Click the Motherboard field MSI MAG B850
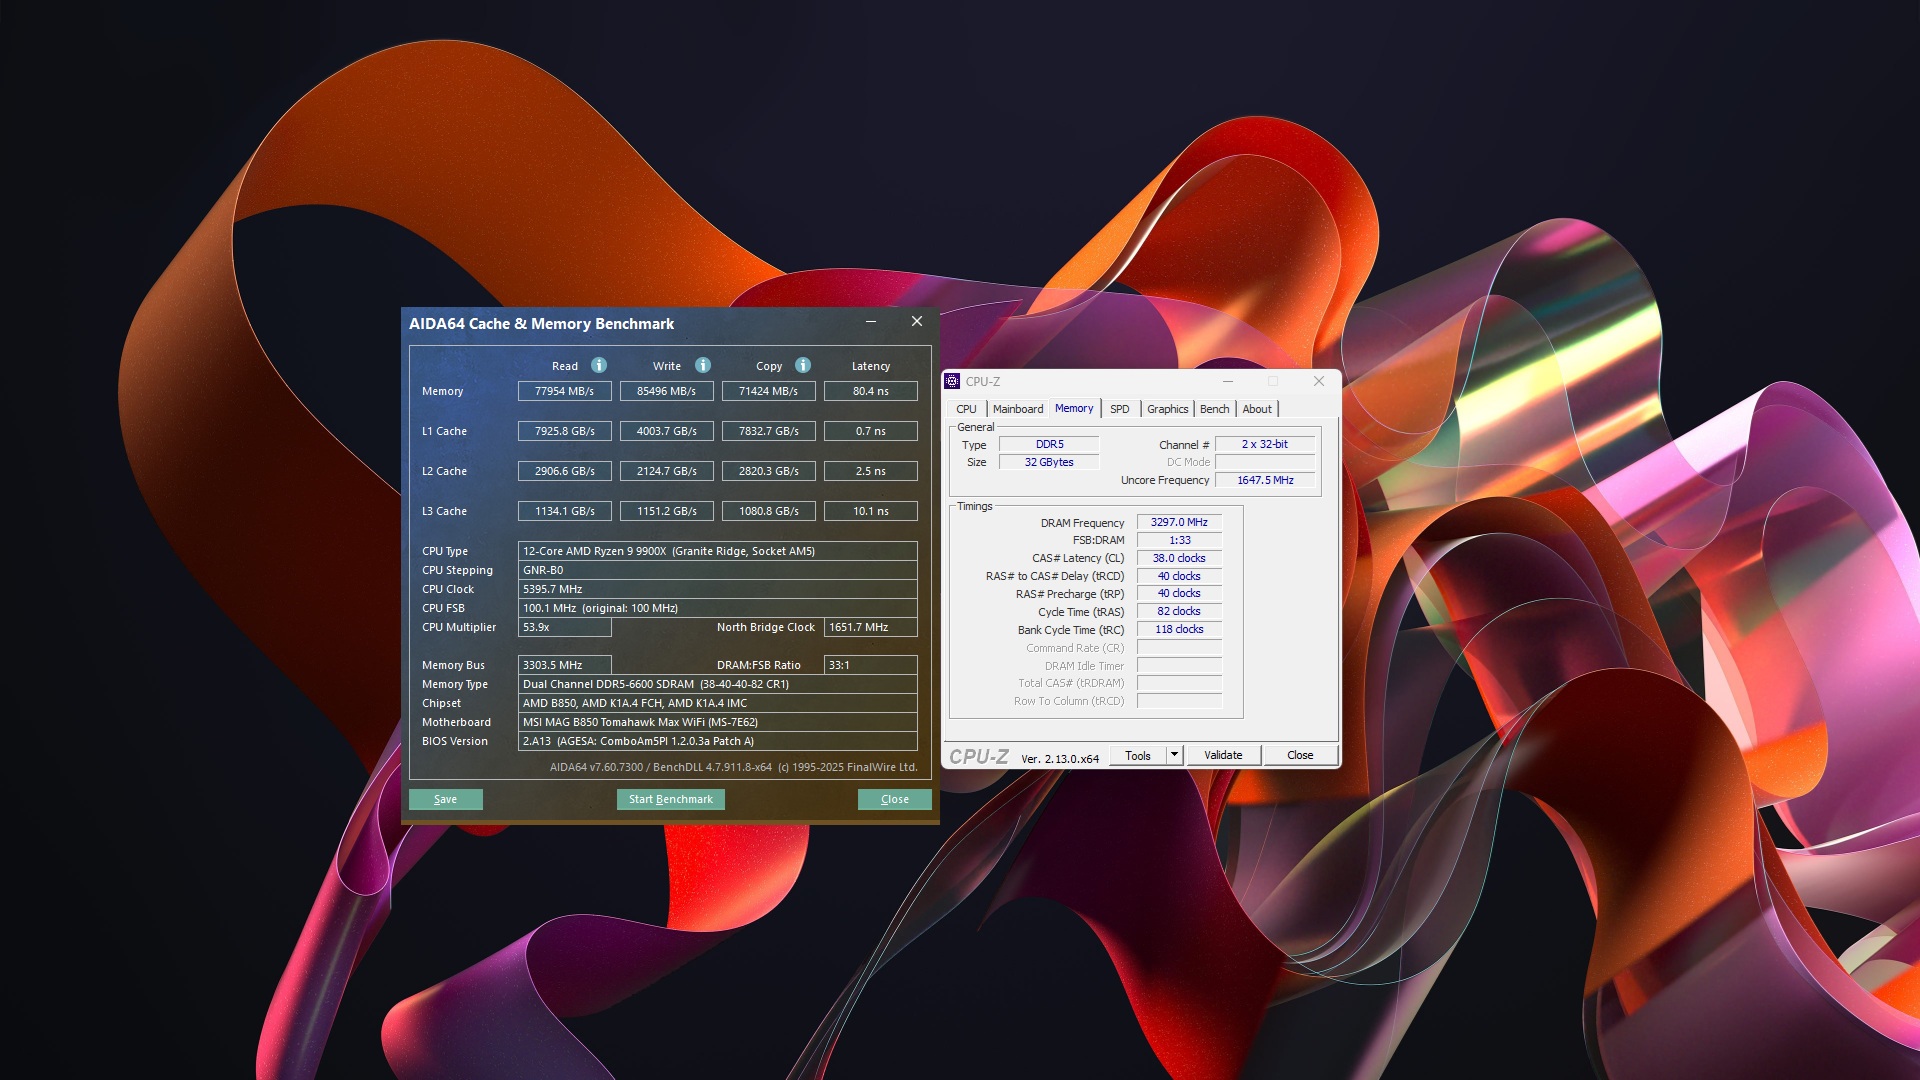This screenshot has width=1920, height=1080. 718,722
